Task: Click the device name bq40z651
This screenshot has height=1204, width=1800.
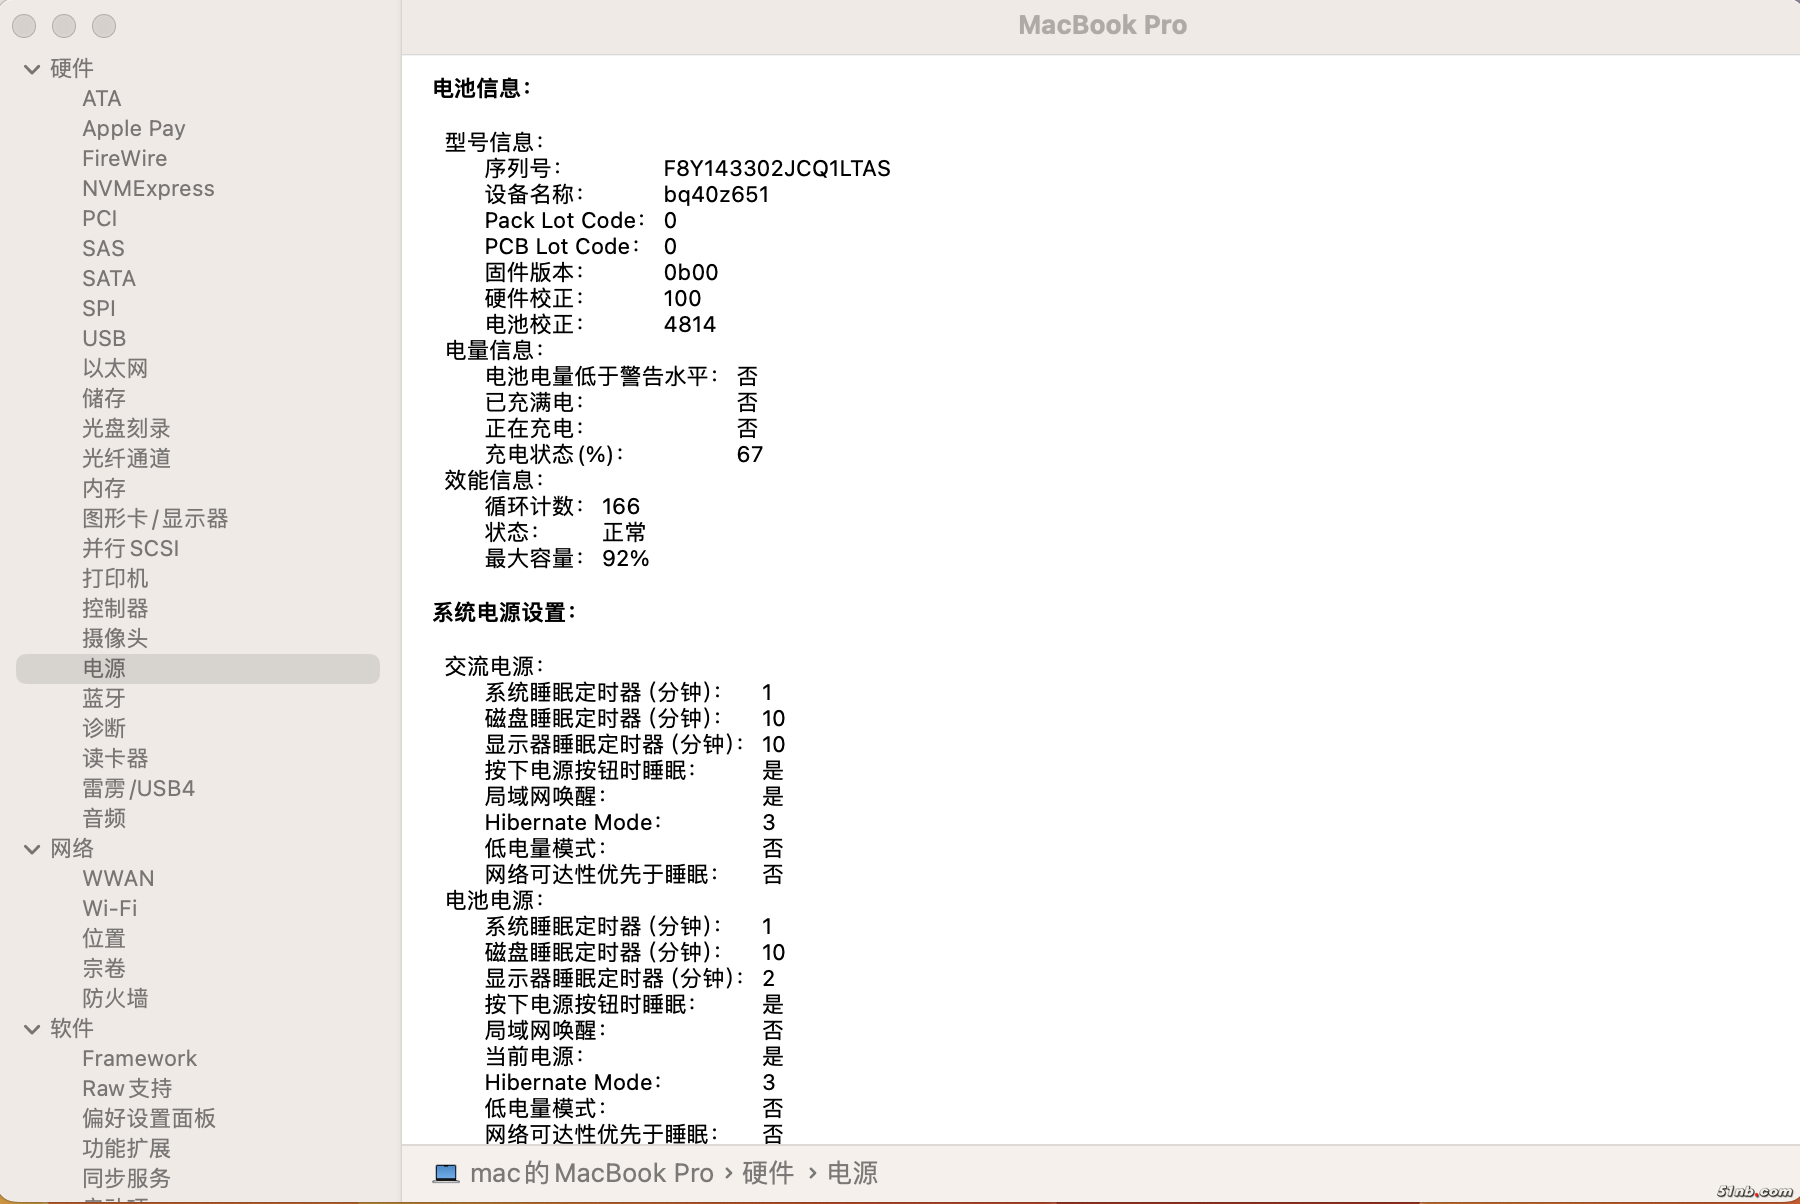Action: point(716,194)
